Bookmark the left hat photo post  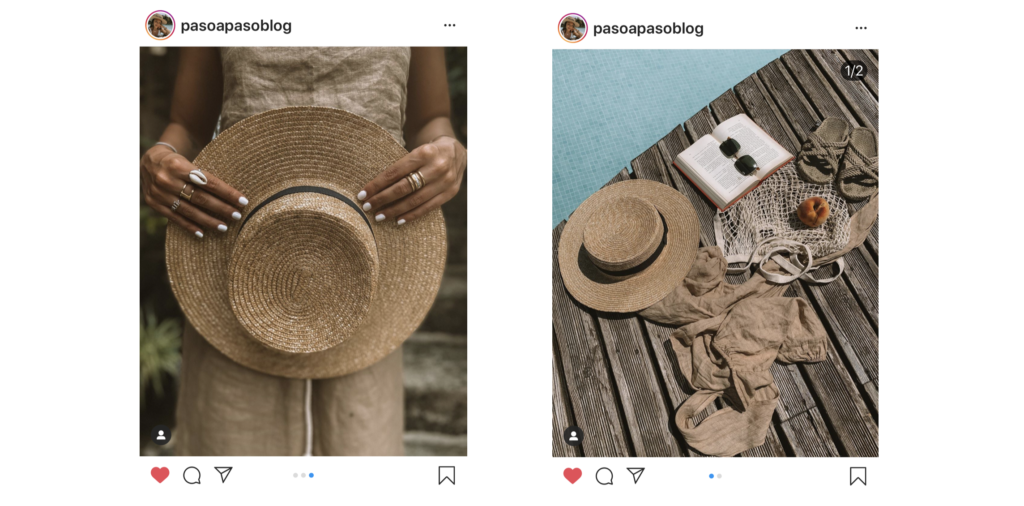(447, 475)
